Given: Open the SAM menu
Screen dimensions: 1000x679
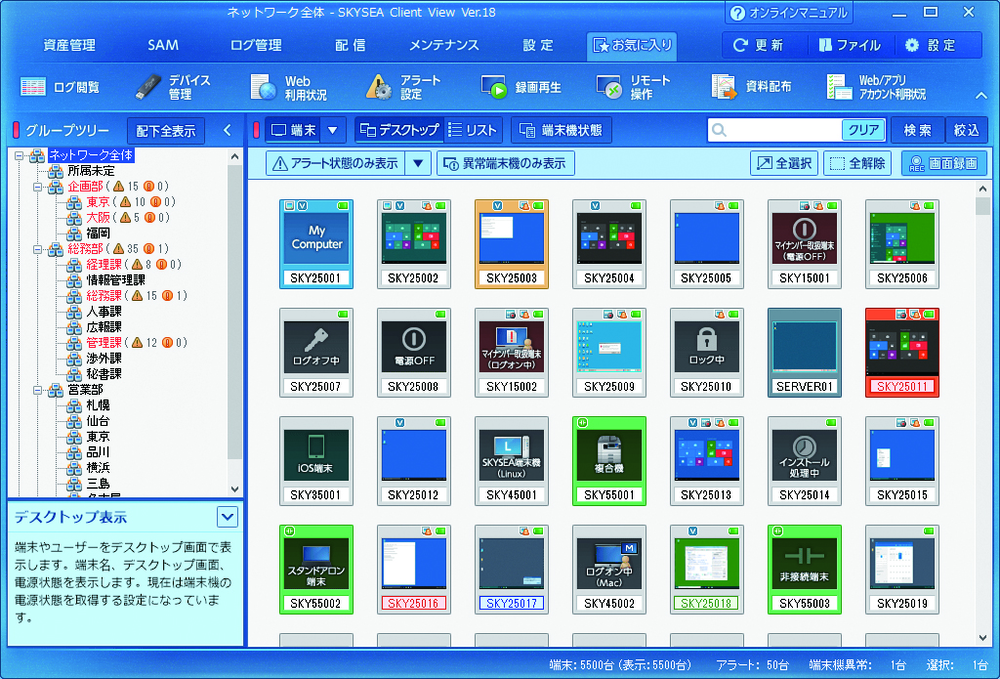Looking at the screenshot, I should tap(163, 45).
